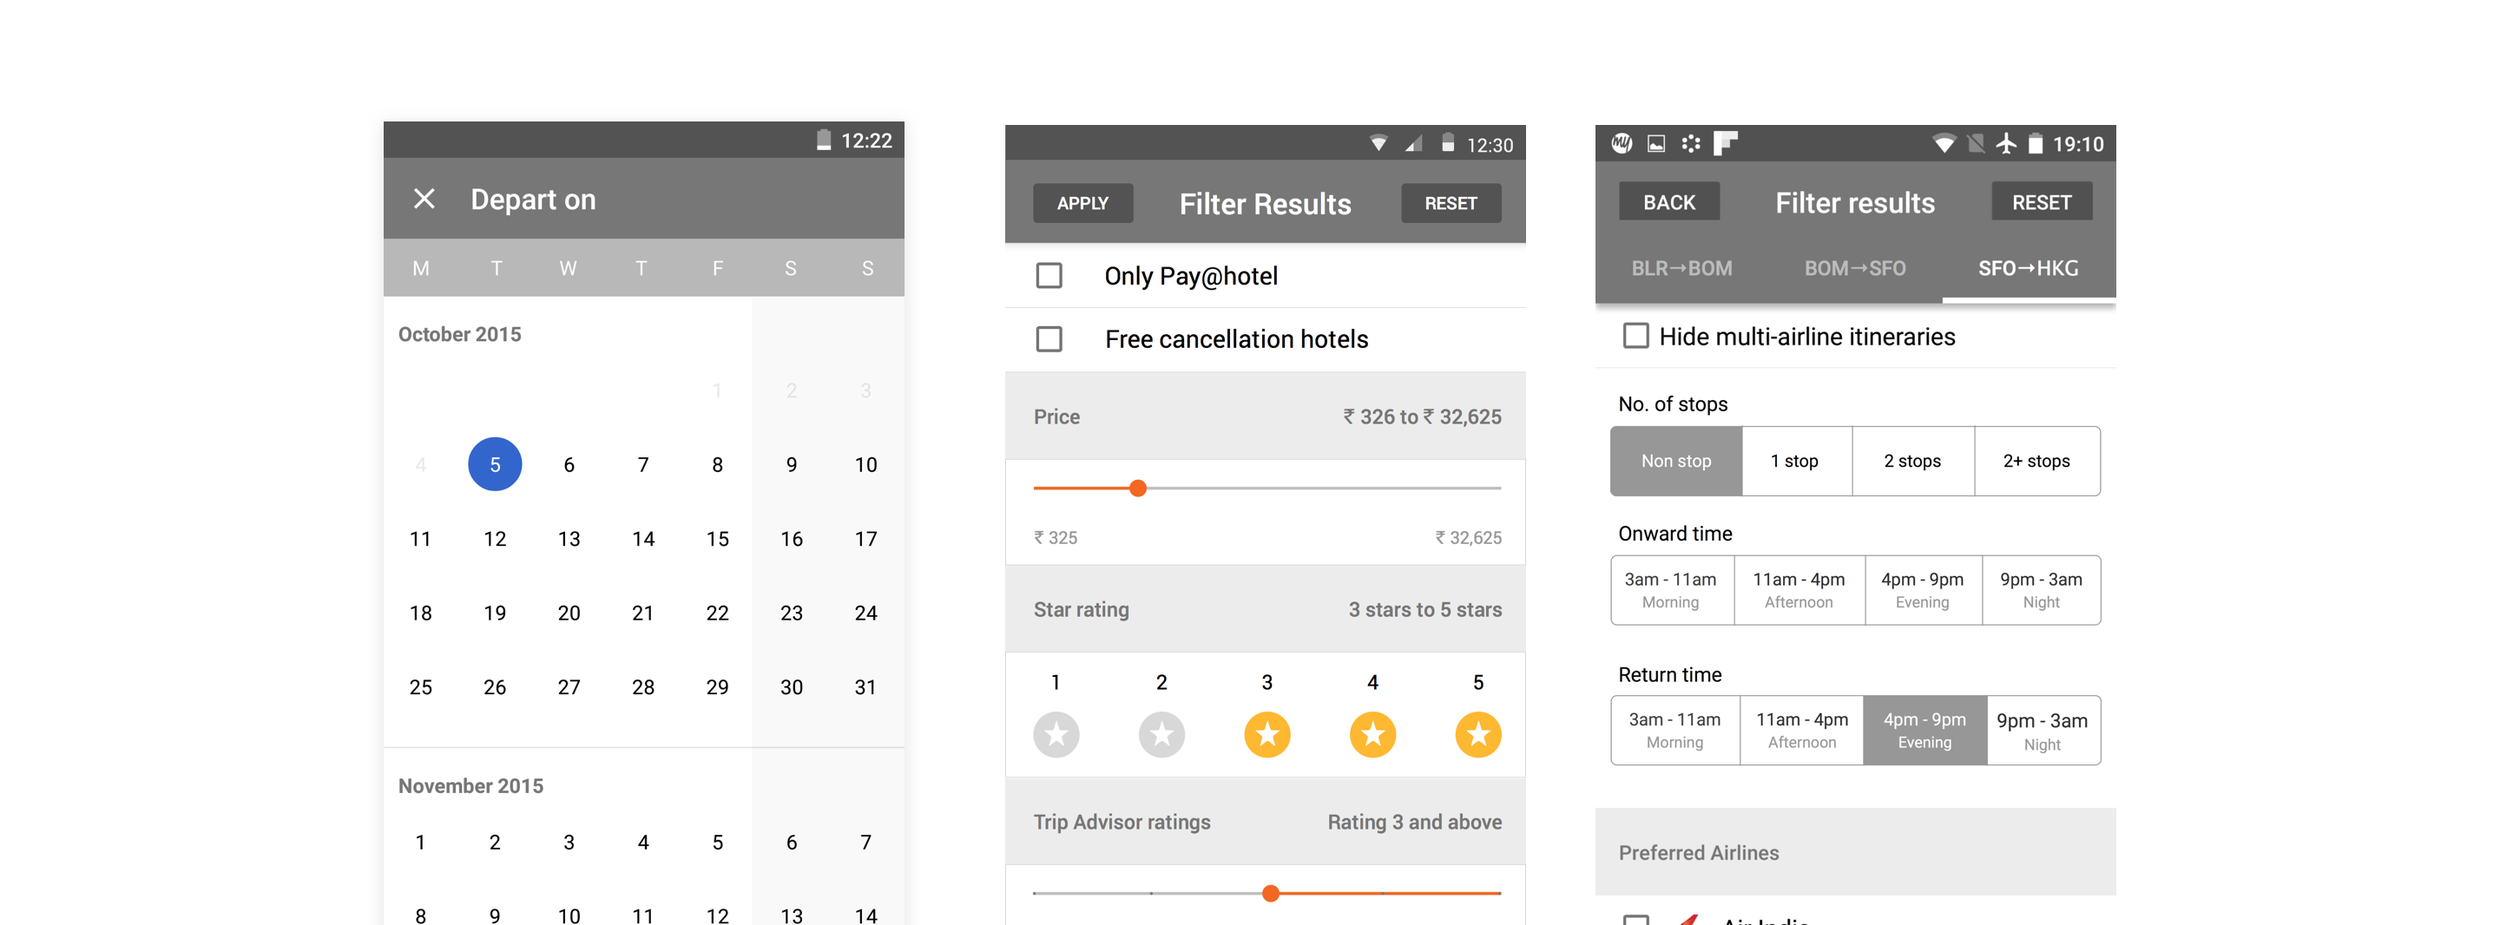This screenshot has height=925, width=2500.
Task: Select the 2 stops filter
Action: point(1913,461)
